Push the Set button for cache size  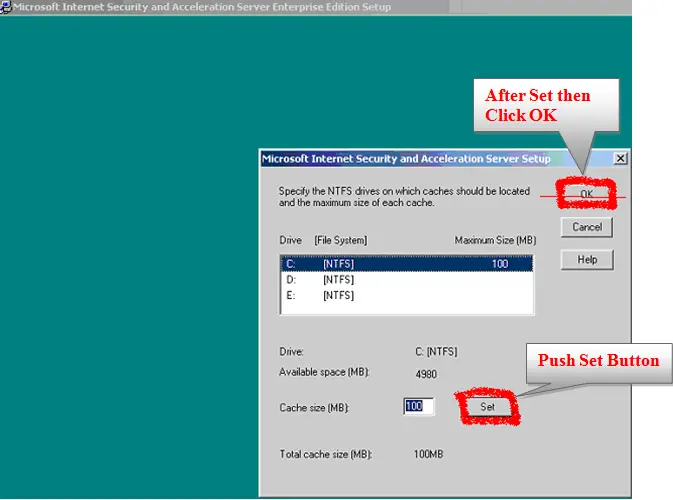click(x=487, y=406)
